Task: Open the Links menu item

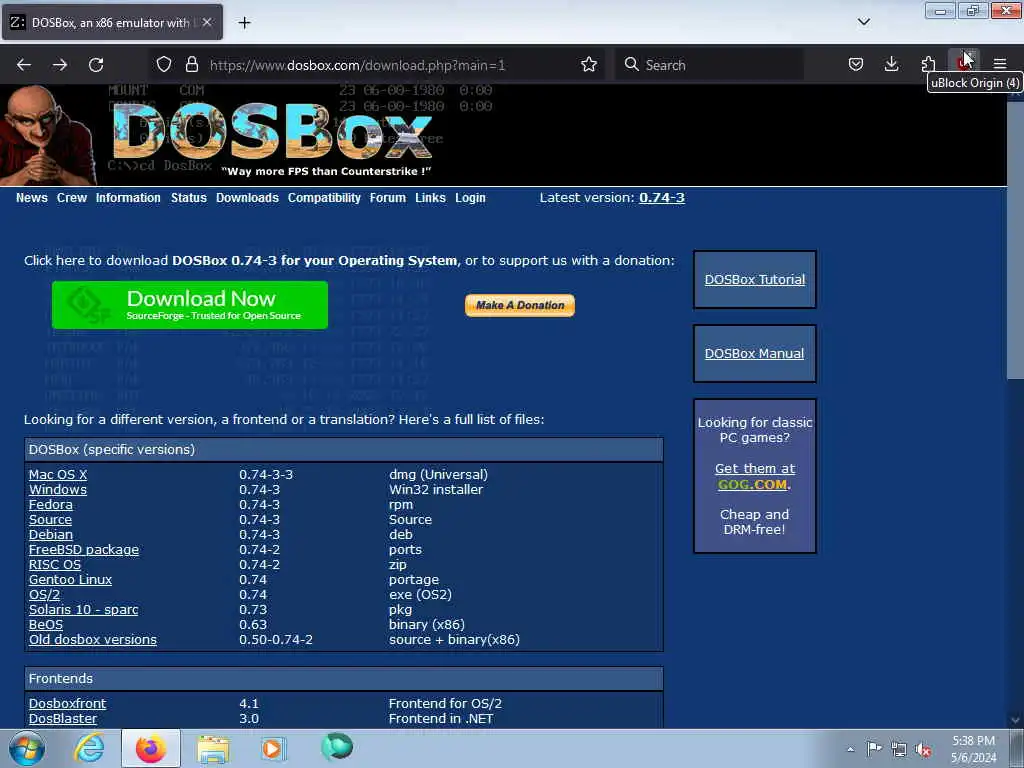Action: [430, 198]
